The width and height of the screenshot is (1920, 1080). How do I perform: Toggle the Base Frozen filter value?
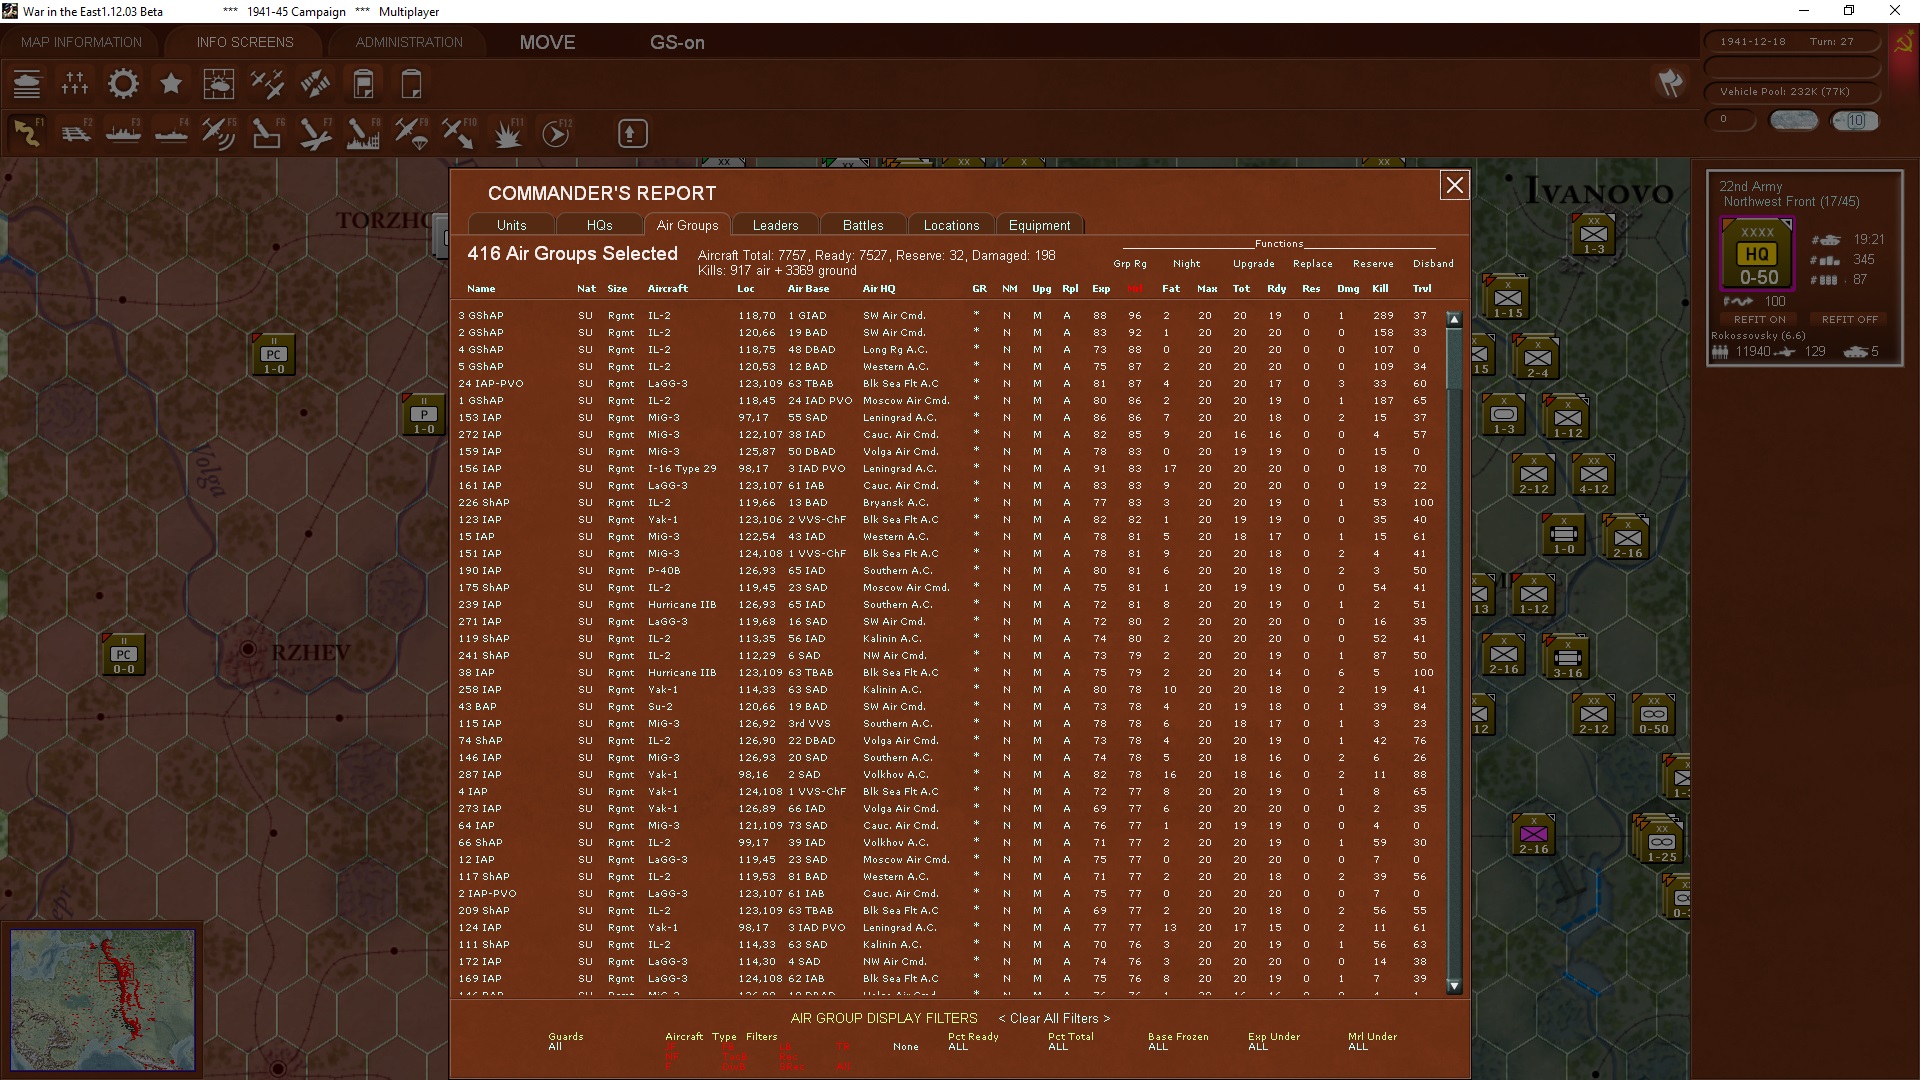point(1158,1047)
